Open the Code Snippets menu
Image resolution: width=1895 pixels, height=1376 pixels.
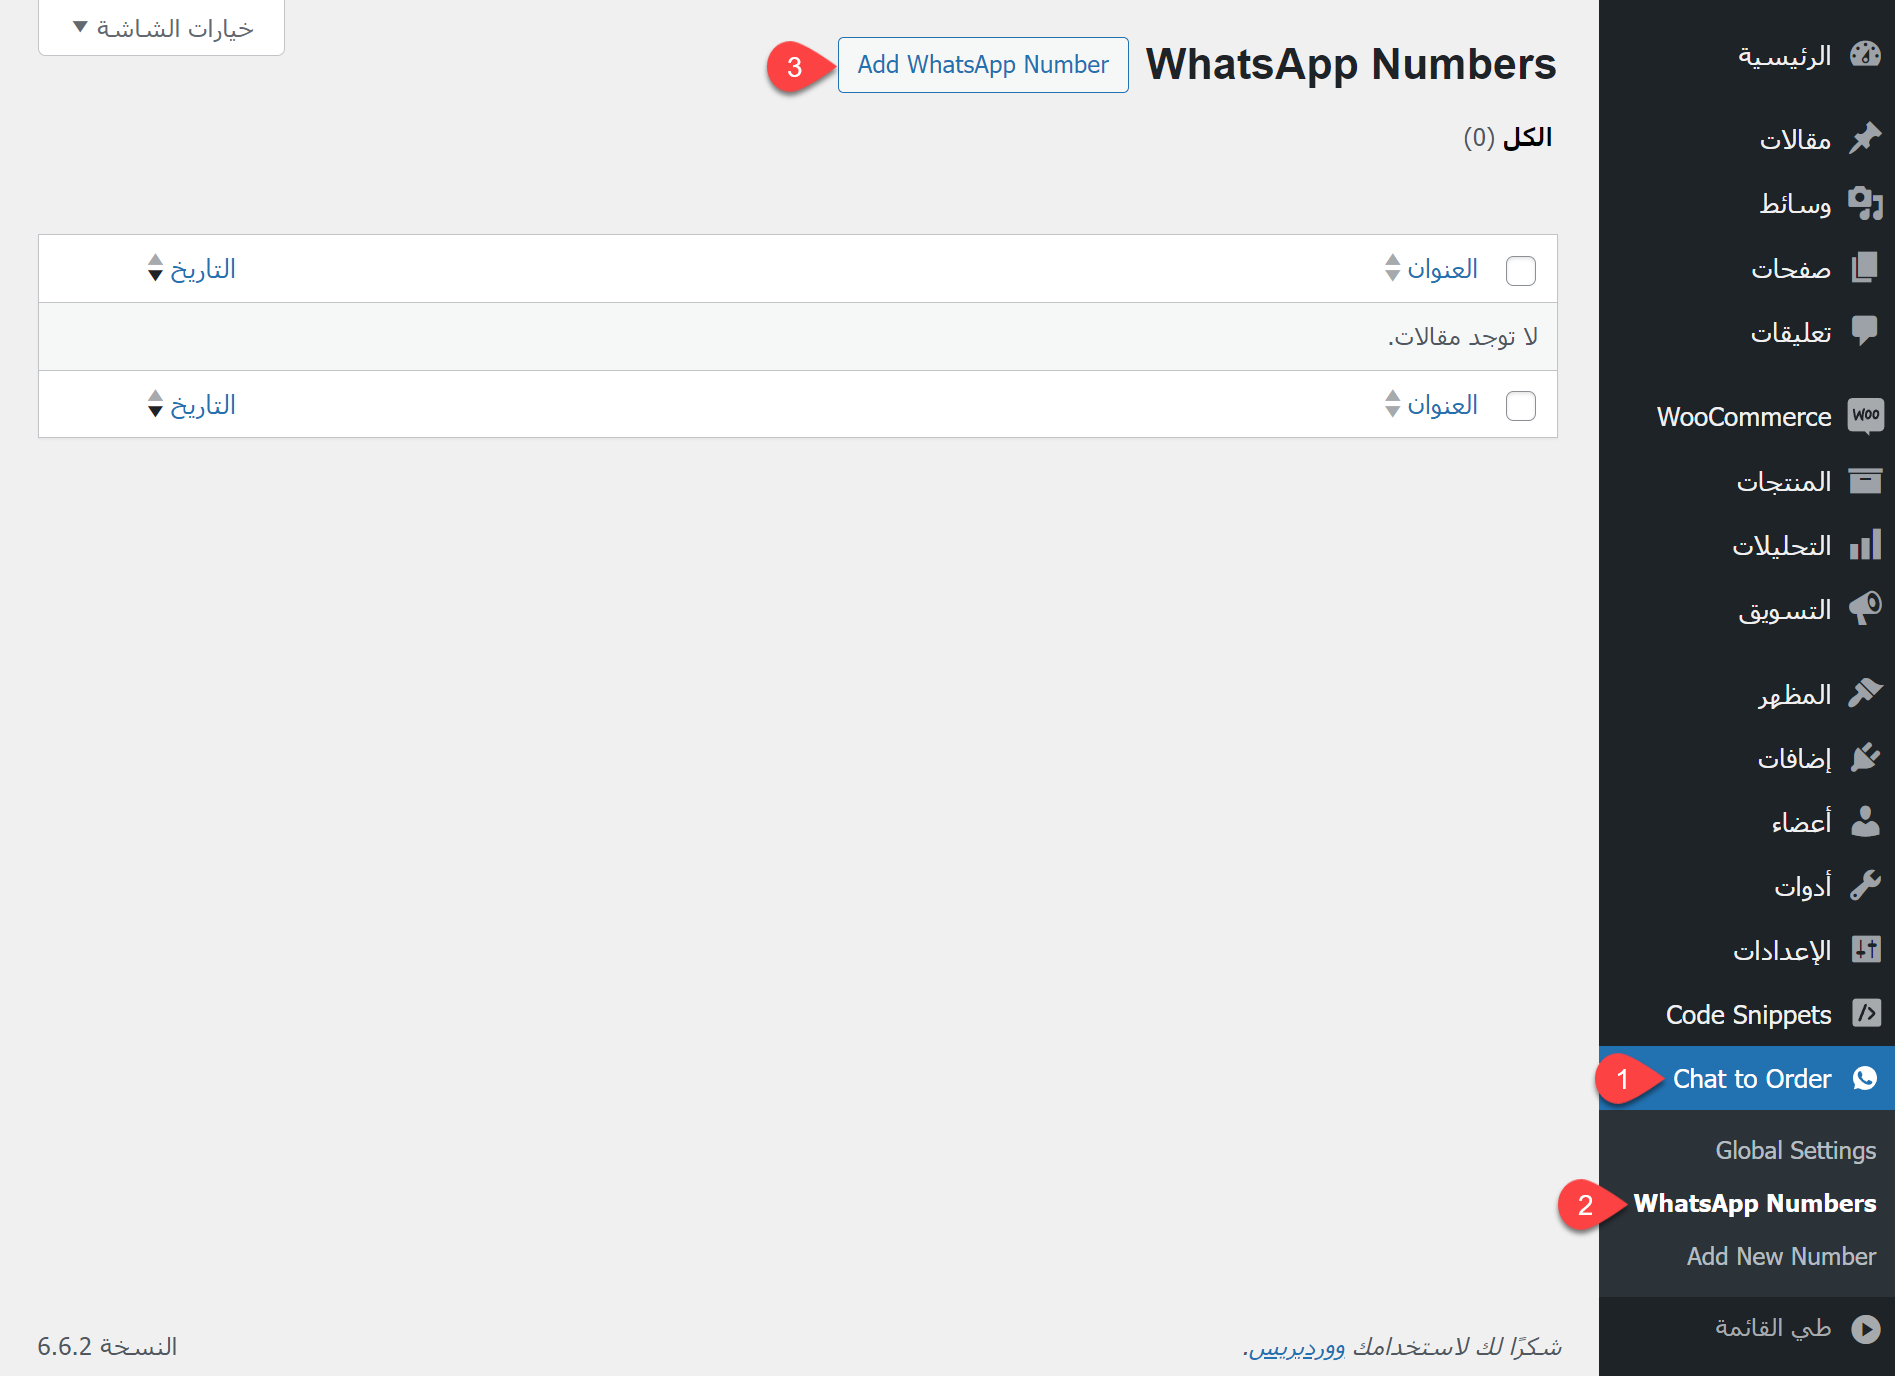(1747, 1014)
